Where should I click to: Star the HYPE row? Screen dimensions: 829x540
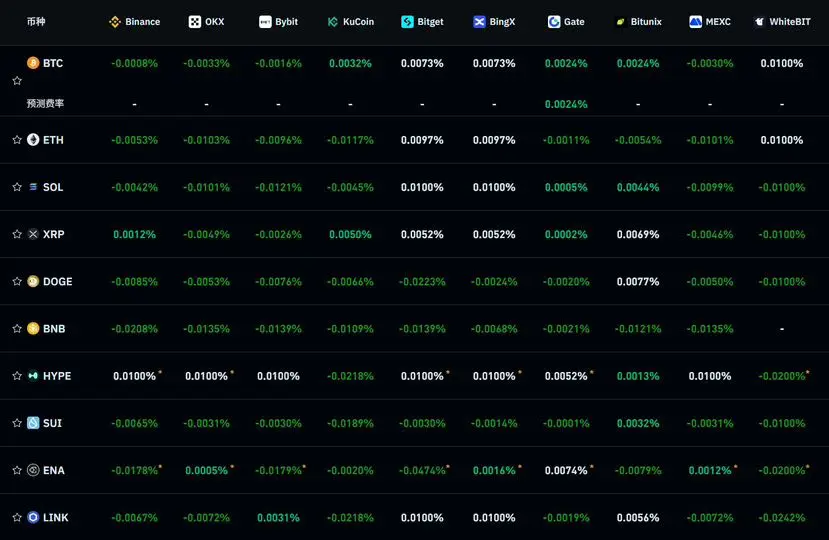(x=17, y=376)
